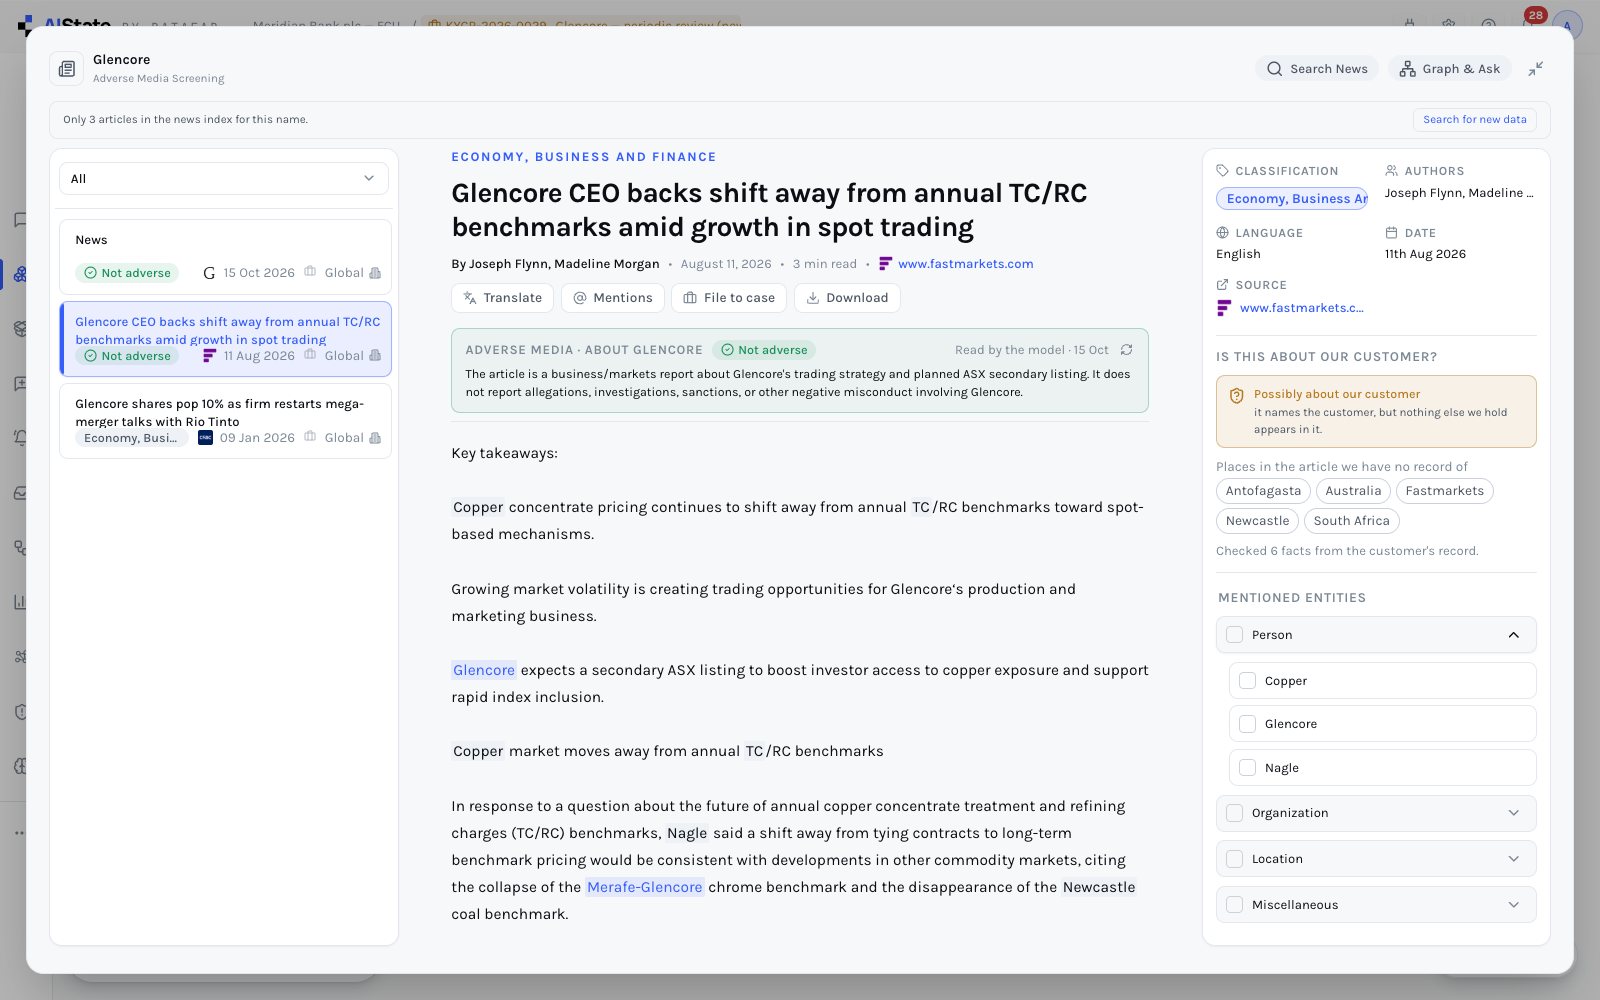Tick the Person checkbox

[1235, 635]
